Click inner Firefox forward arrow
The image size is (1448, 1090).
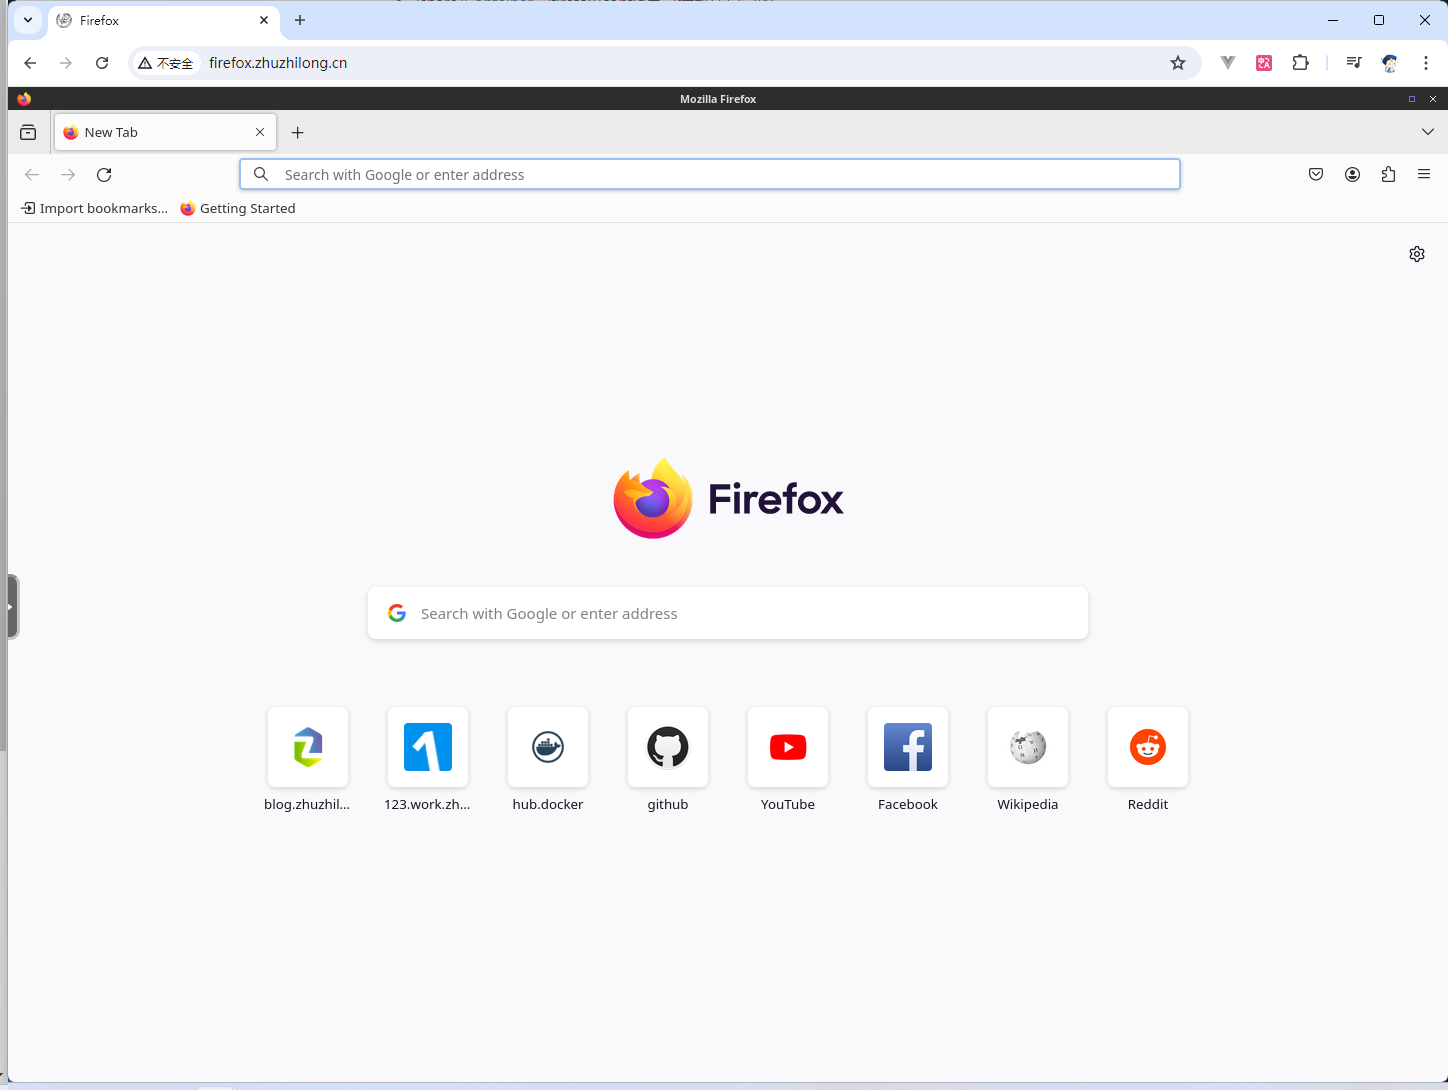(68, 174)
